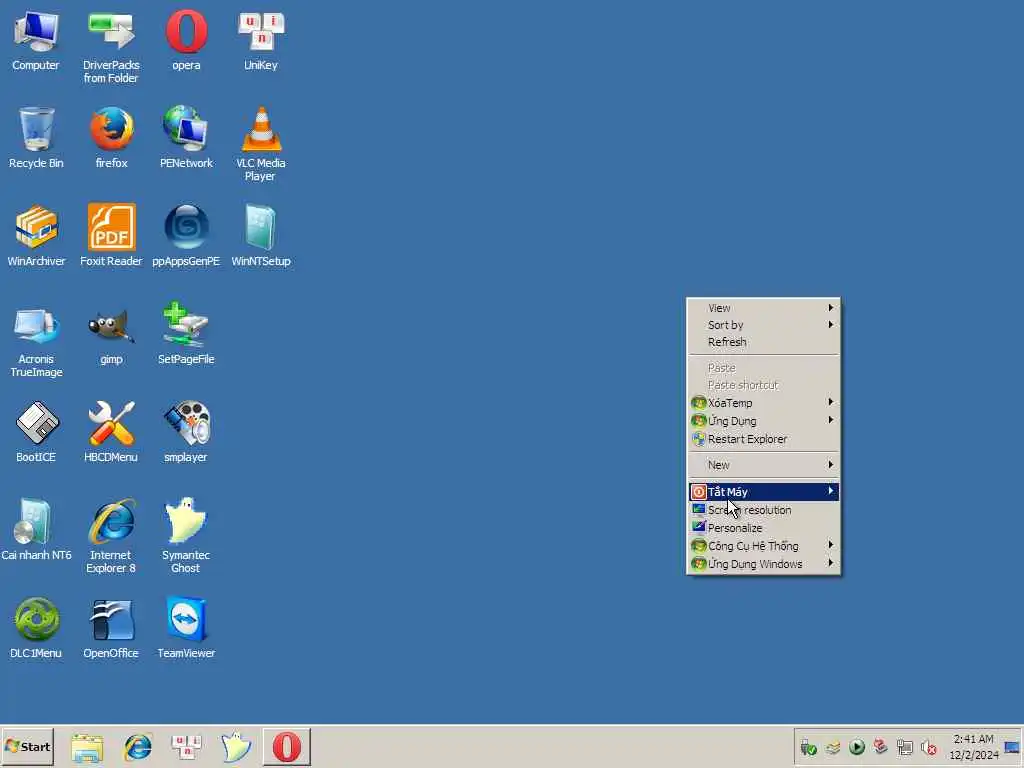Open the Computer desktop icon
1024x768 pixels.
[x=35, y=40]
